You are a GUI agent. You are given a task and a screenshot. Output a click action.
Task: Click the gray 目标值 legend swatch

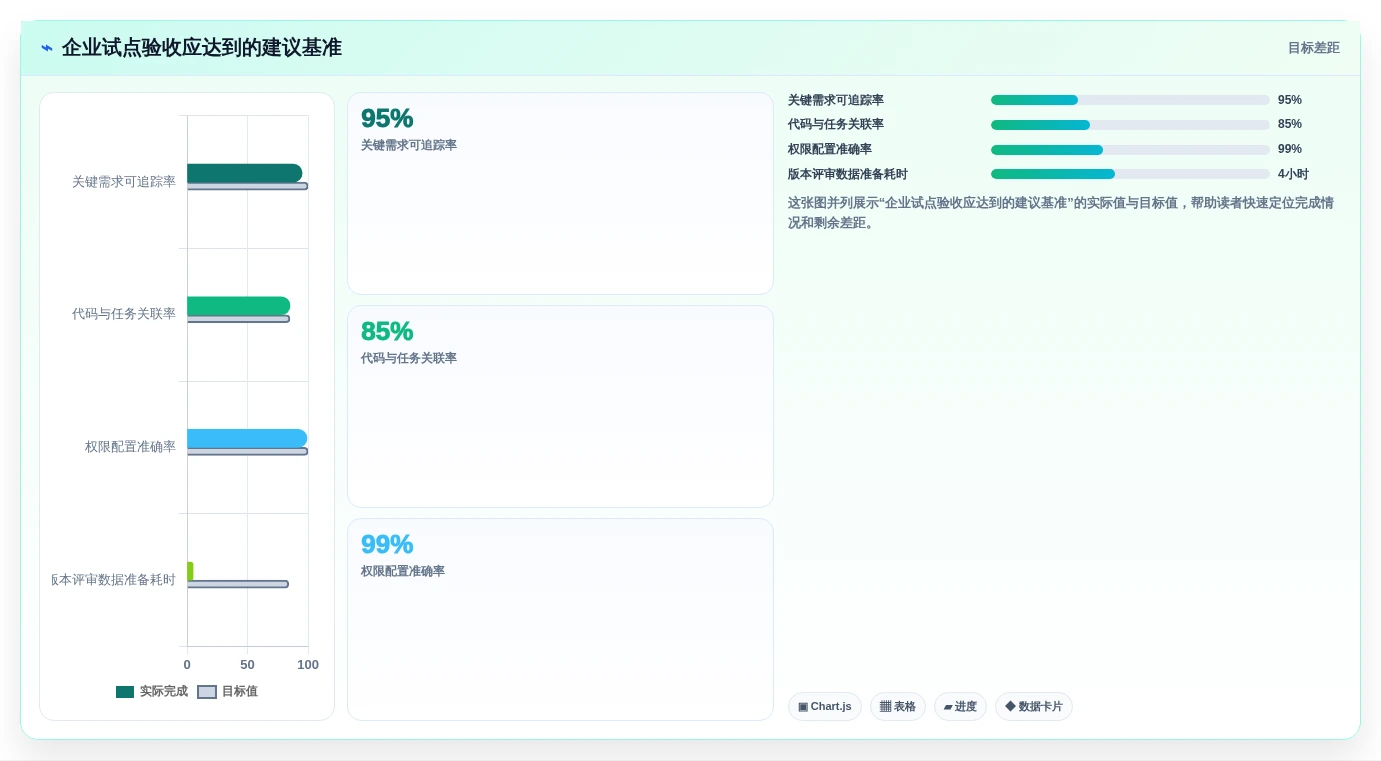(207, 692)
